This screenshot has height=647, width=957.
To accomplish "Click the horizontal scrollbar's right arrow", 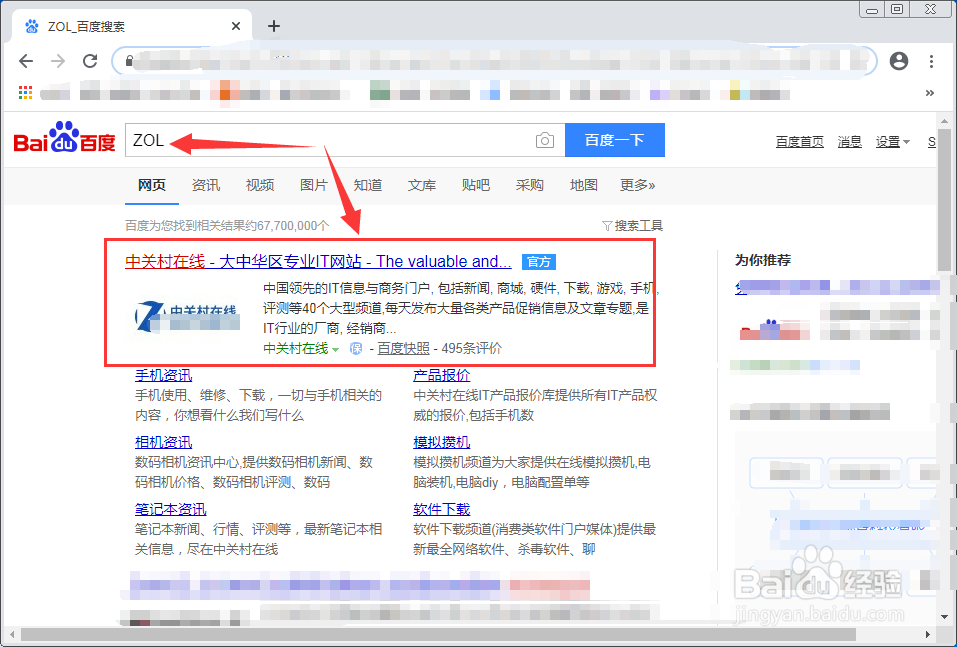I will [x=928, y=634].
